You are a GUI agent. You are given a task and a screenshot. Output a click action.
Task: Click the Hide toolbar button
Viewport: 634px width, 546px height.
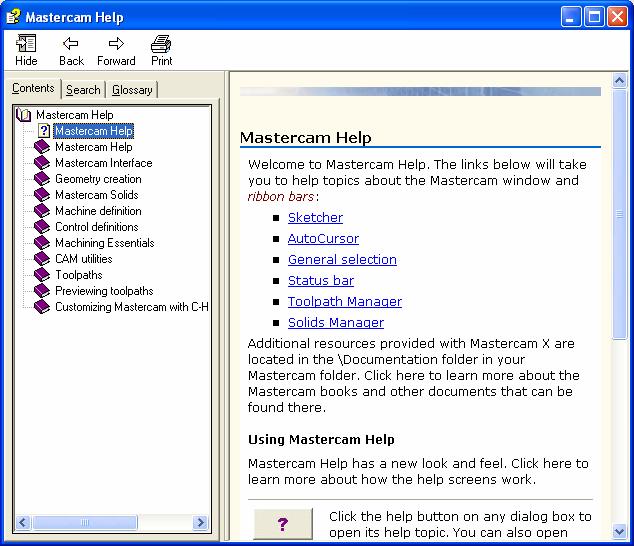coord(26,50)
